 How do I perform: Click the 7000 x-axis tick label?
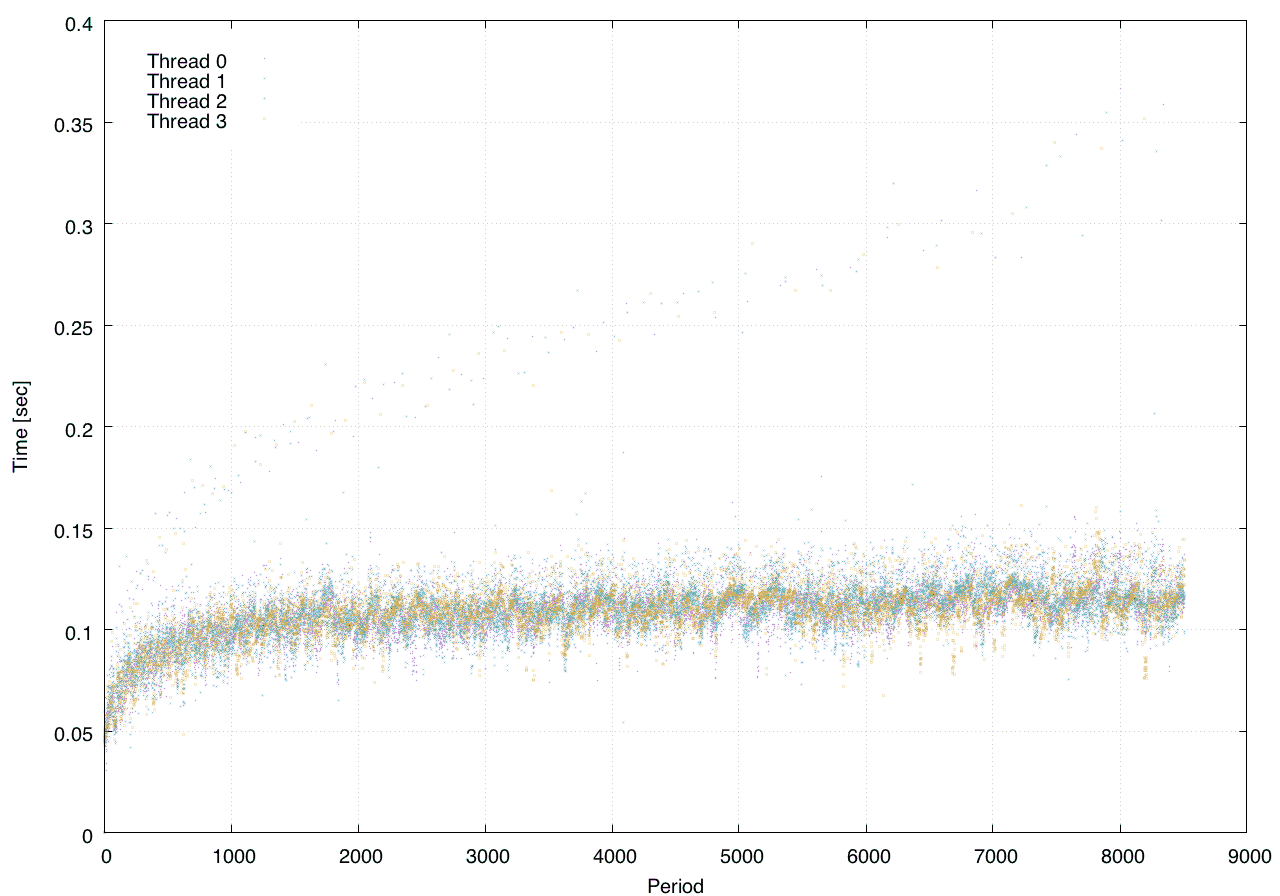992,856
